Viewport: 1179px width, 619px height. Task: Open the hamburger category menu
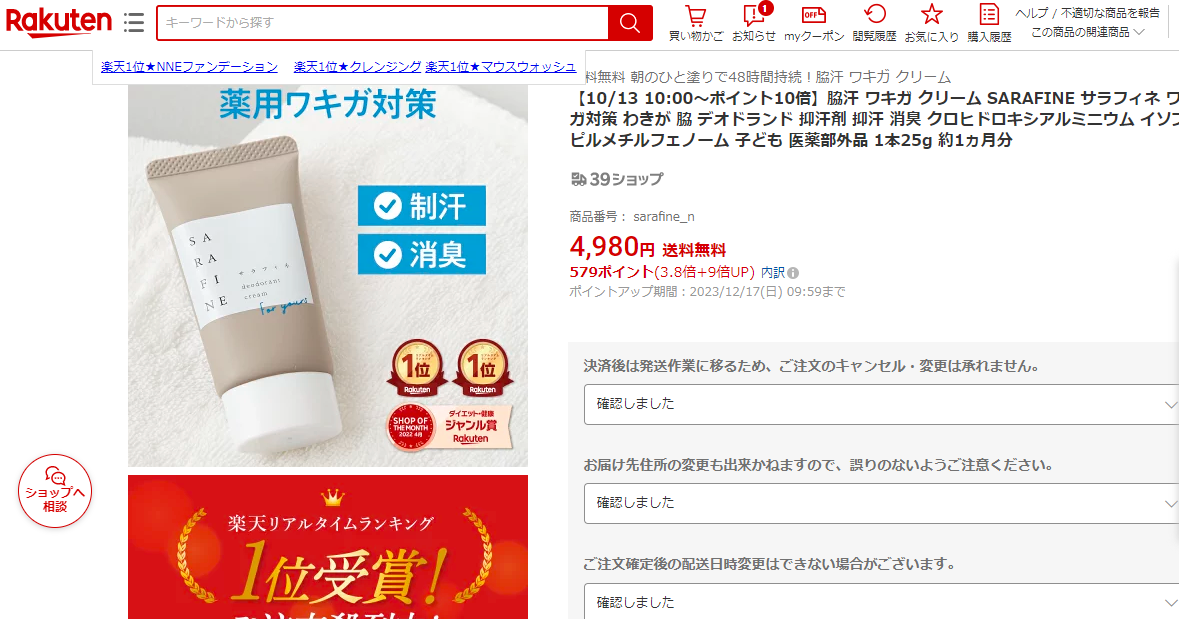point(134,23)
